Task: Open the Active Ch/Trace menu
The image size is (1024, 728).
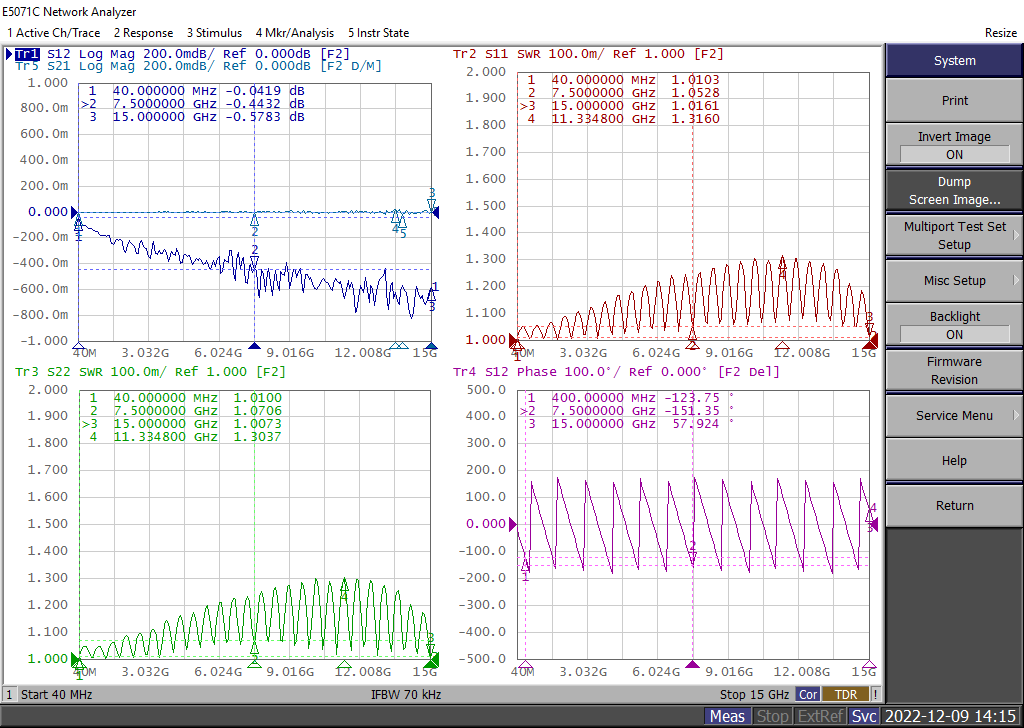Action: coord(54,33)
